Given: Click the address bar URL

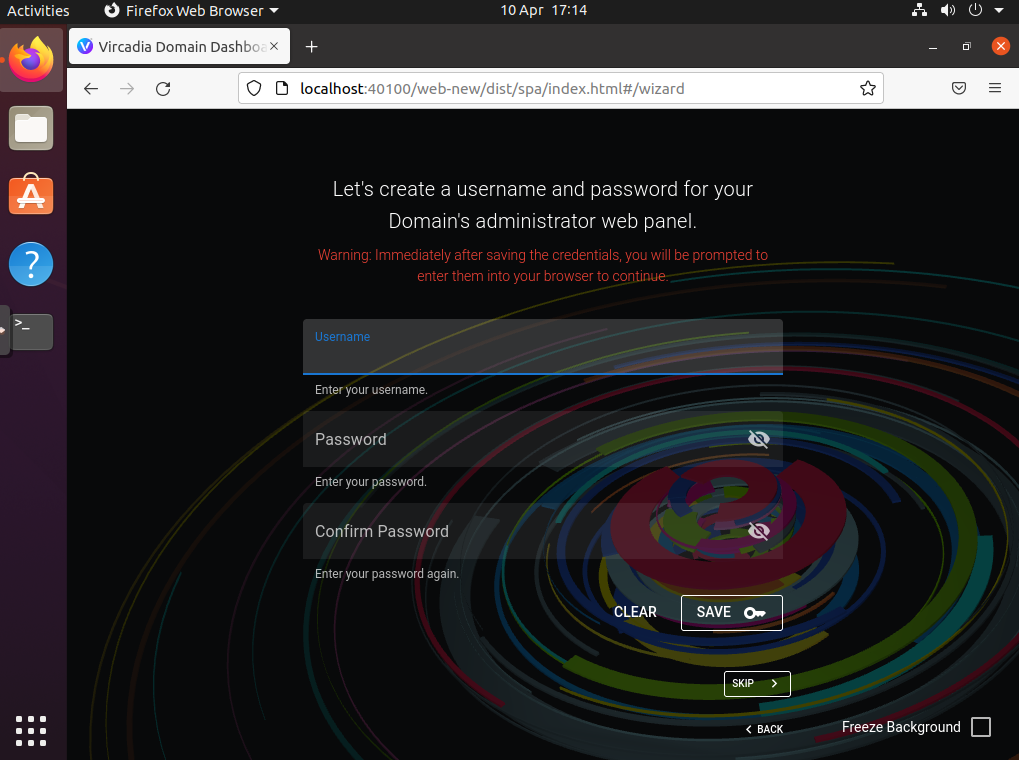Looking at the screenshot, I should point(492,88).
